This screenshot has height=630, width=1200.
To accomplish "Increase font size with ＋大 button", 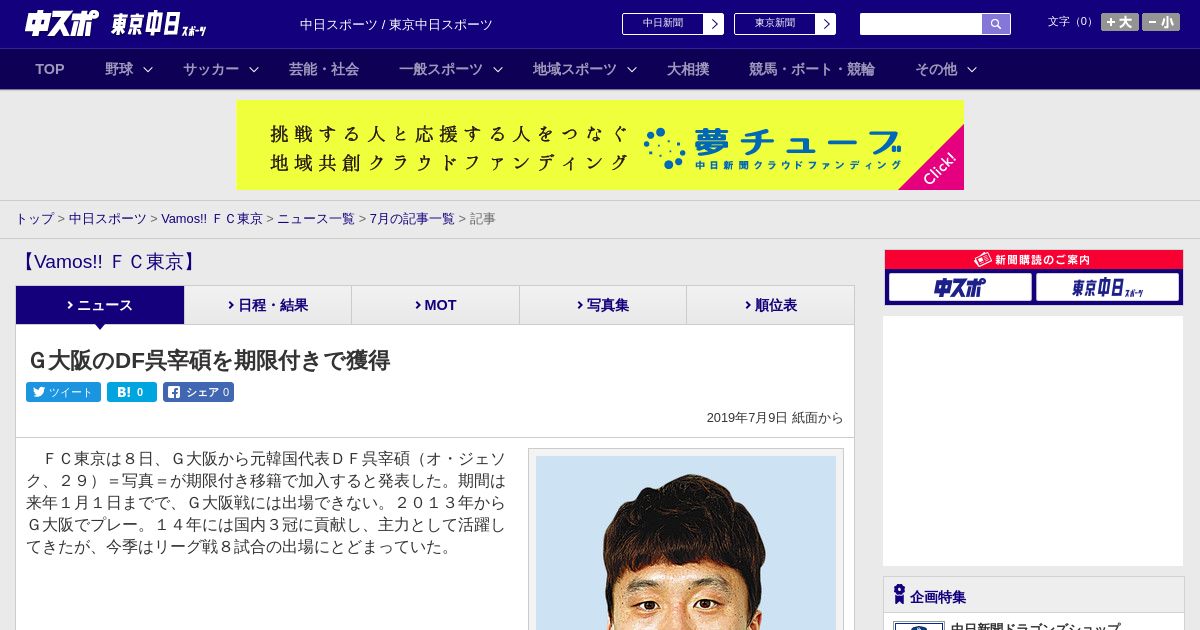I will (1120, 22).
